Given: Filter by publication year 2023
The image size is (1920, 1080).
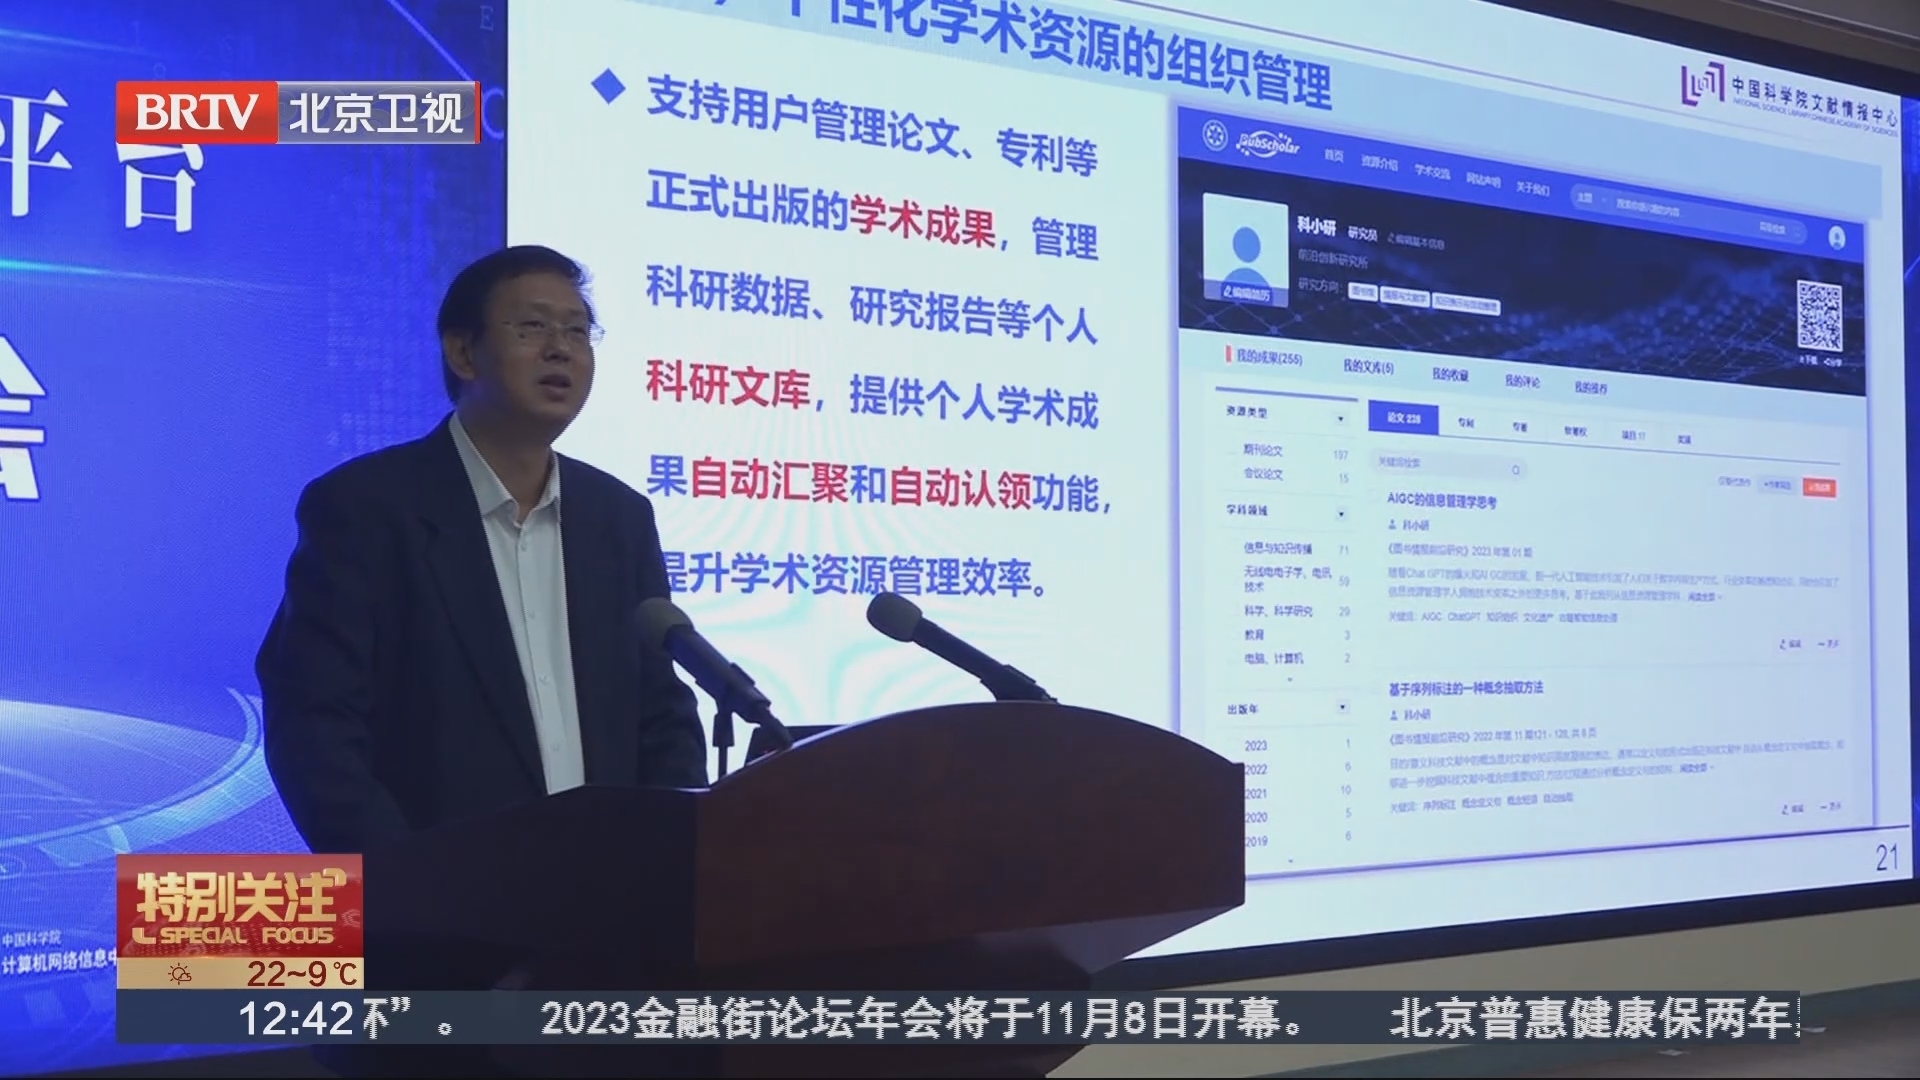Looking at the screenshot, I should pos(1256,745).
